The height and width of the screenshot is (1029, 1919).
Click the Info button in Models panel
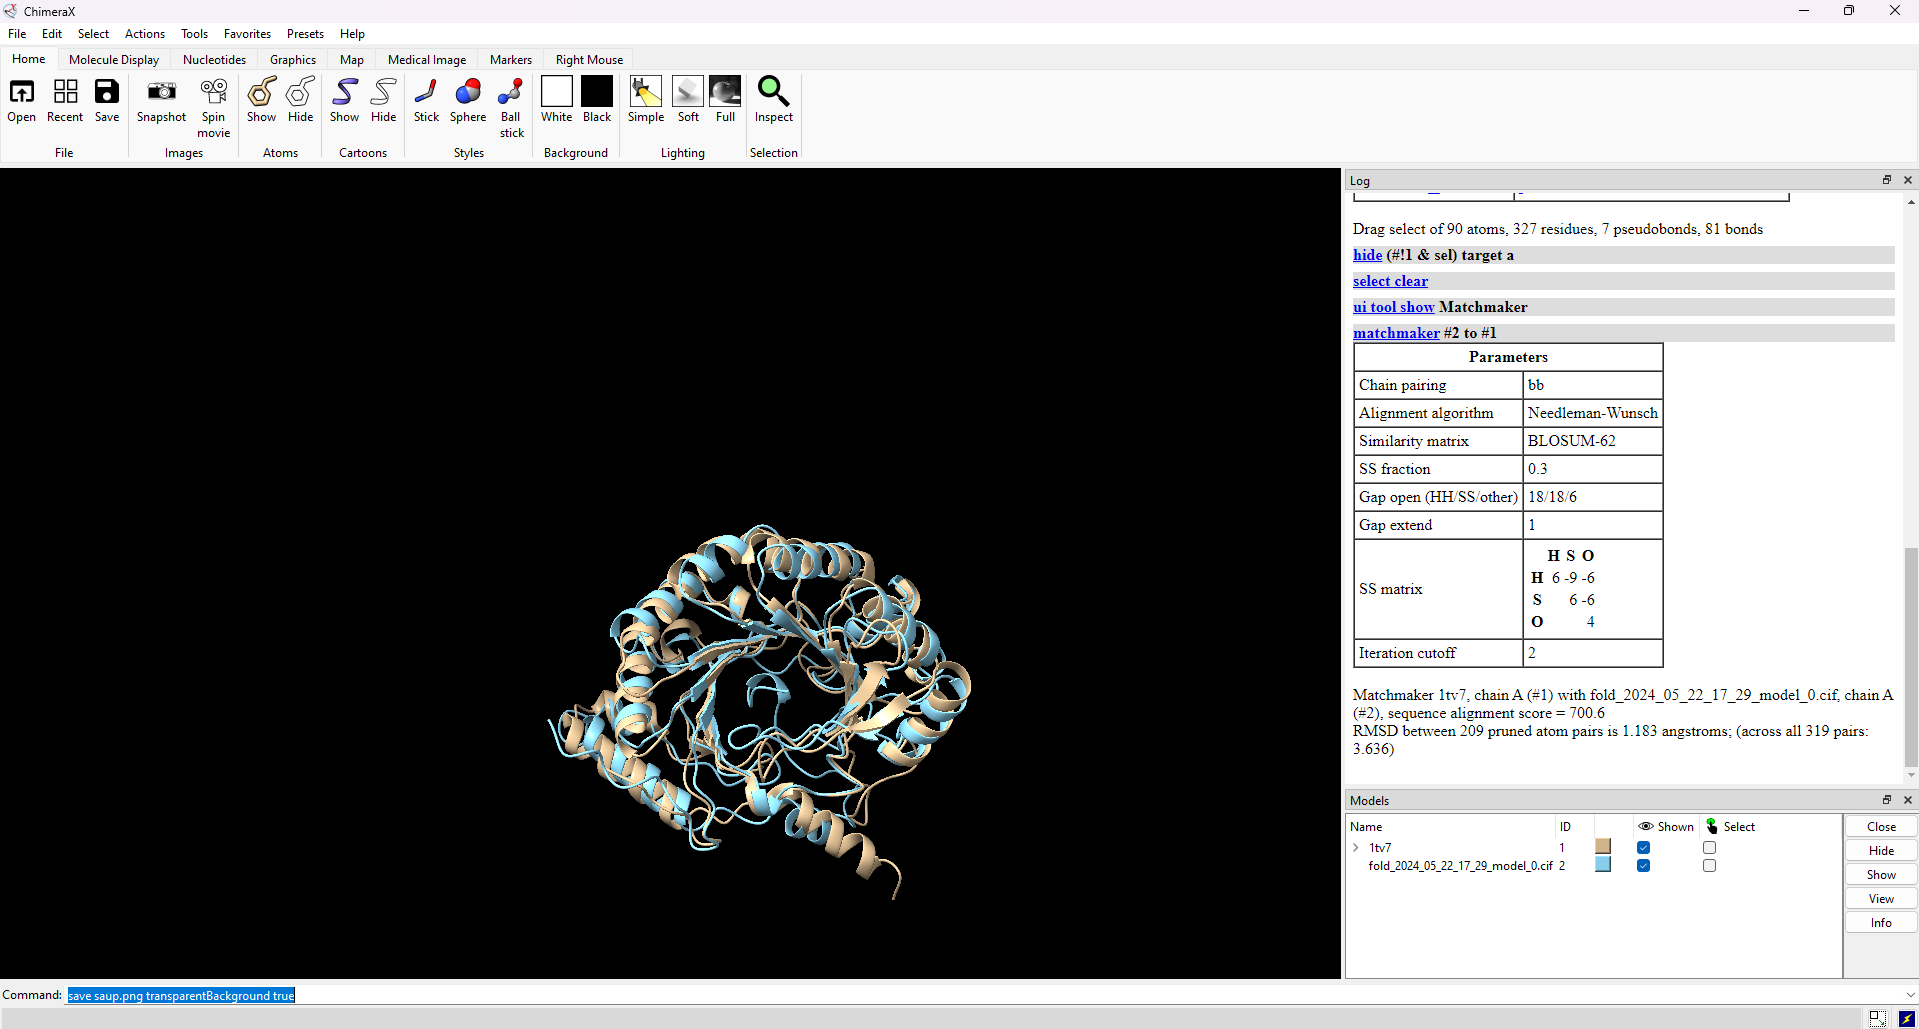tap(1881, 923)
